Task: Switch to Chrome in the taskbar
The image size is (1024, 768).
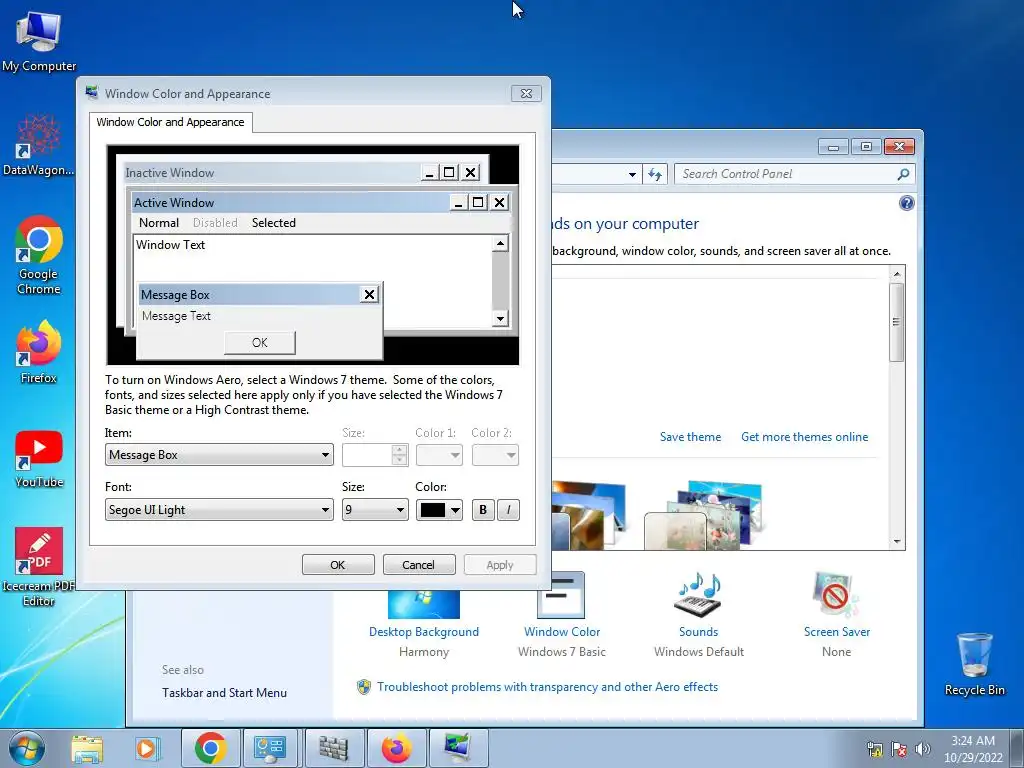Action: point(210,748)
